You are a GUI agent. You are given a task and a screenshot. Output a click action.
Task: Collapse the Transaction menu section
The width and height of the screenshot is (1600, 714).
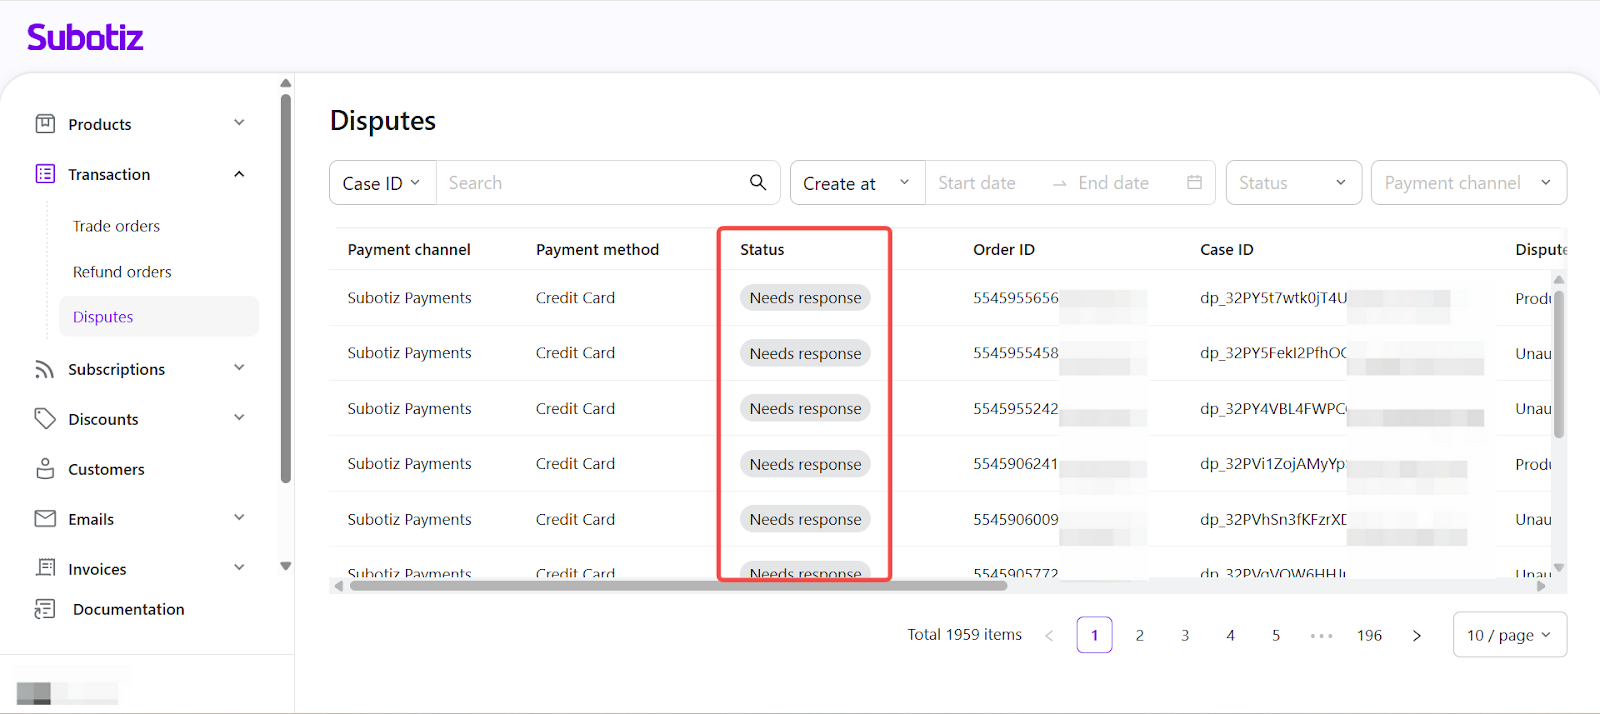239,174
